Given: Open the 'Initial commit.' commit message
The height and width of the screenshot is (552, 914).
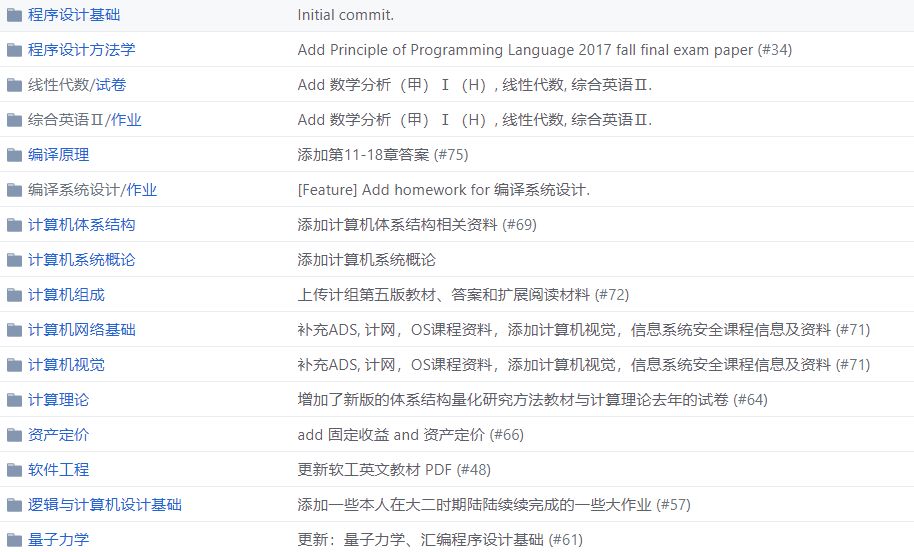Looking at the screenshot, I should click(x=345, y=15).
